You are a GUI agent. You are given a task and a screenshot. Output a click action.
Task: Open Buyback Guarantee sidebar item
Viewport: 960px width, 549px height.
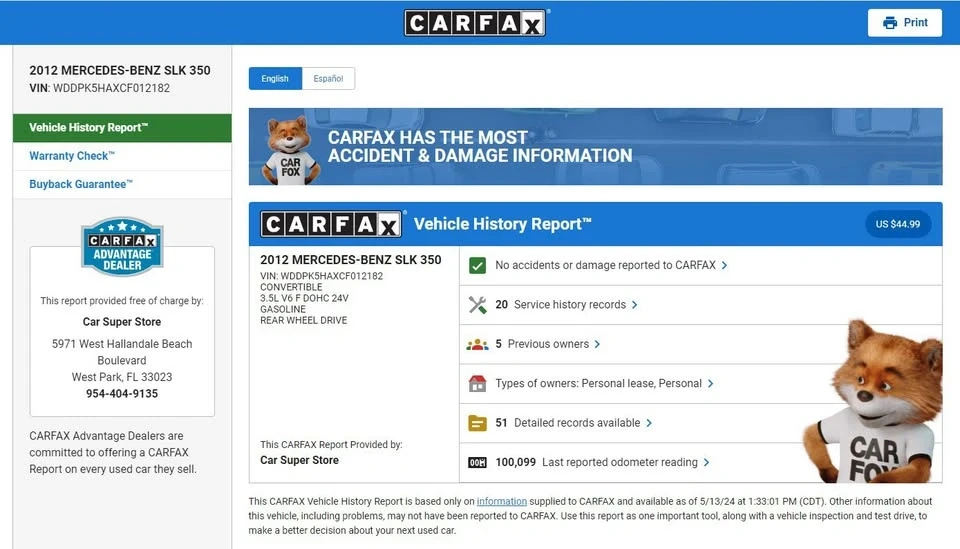pyautogui.click(x=122, y=184)
